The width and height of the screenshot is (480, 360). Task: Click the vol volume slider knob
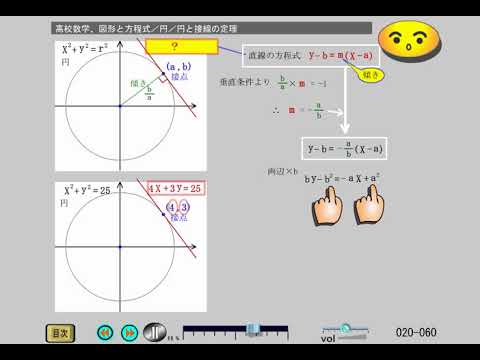pos(346,329)
